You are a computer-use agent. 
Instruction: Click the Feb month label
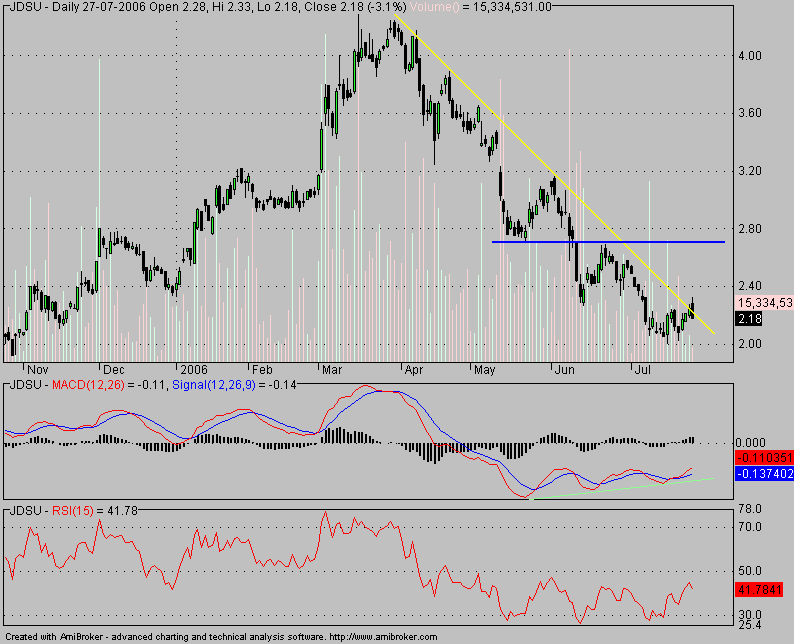coord(262,370)
